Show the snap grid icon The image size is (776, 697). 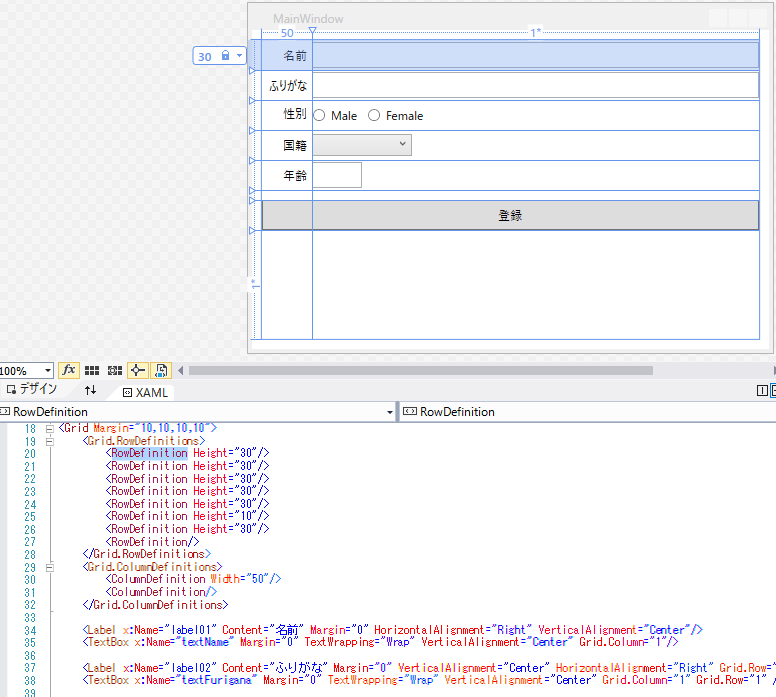point(92,370)
